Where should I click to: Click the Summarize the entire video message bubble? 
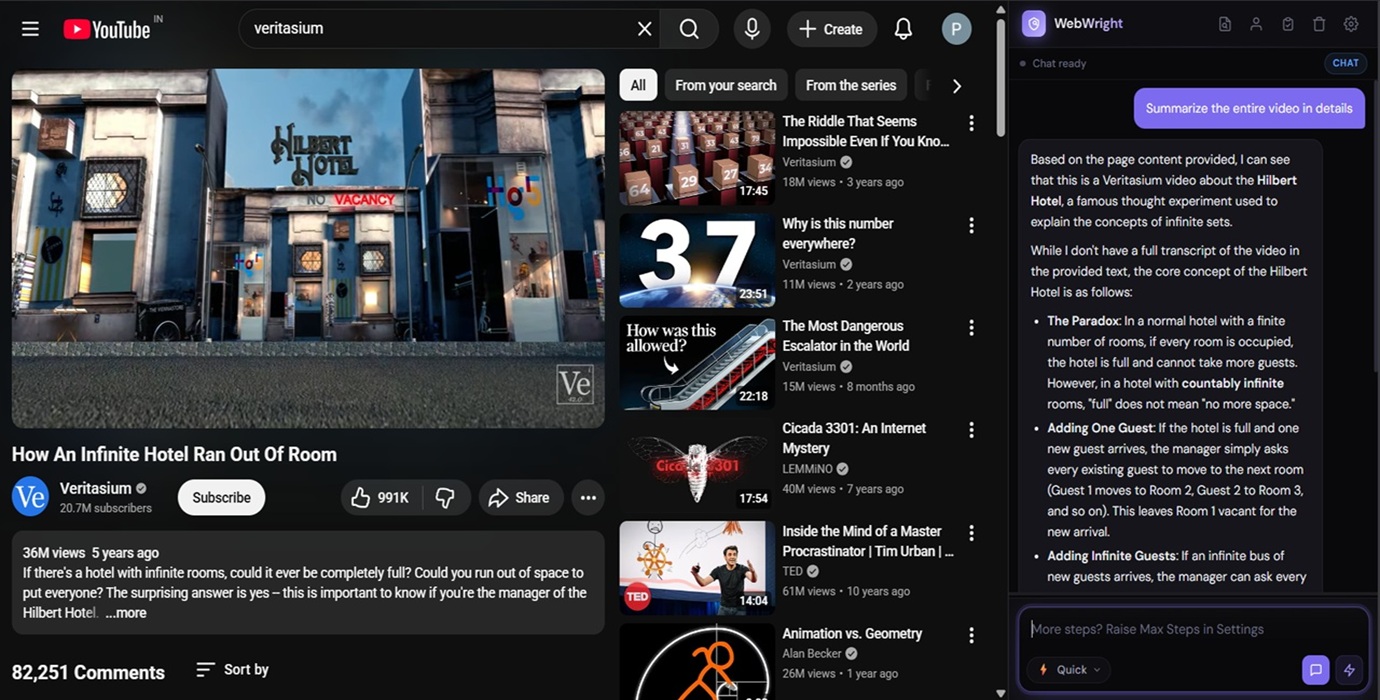(1249, 108)
